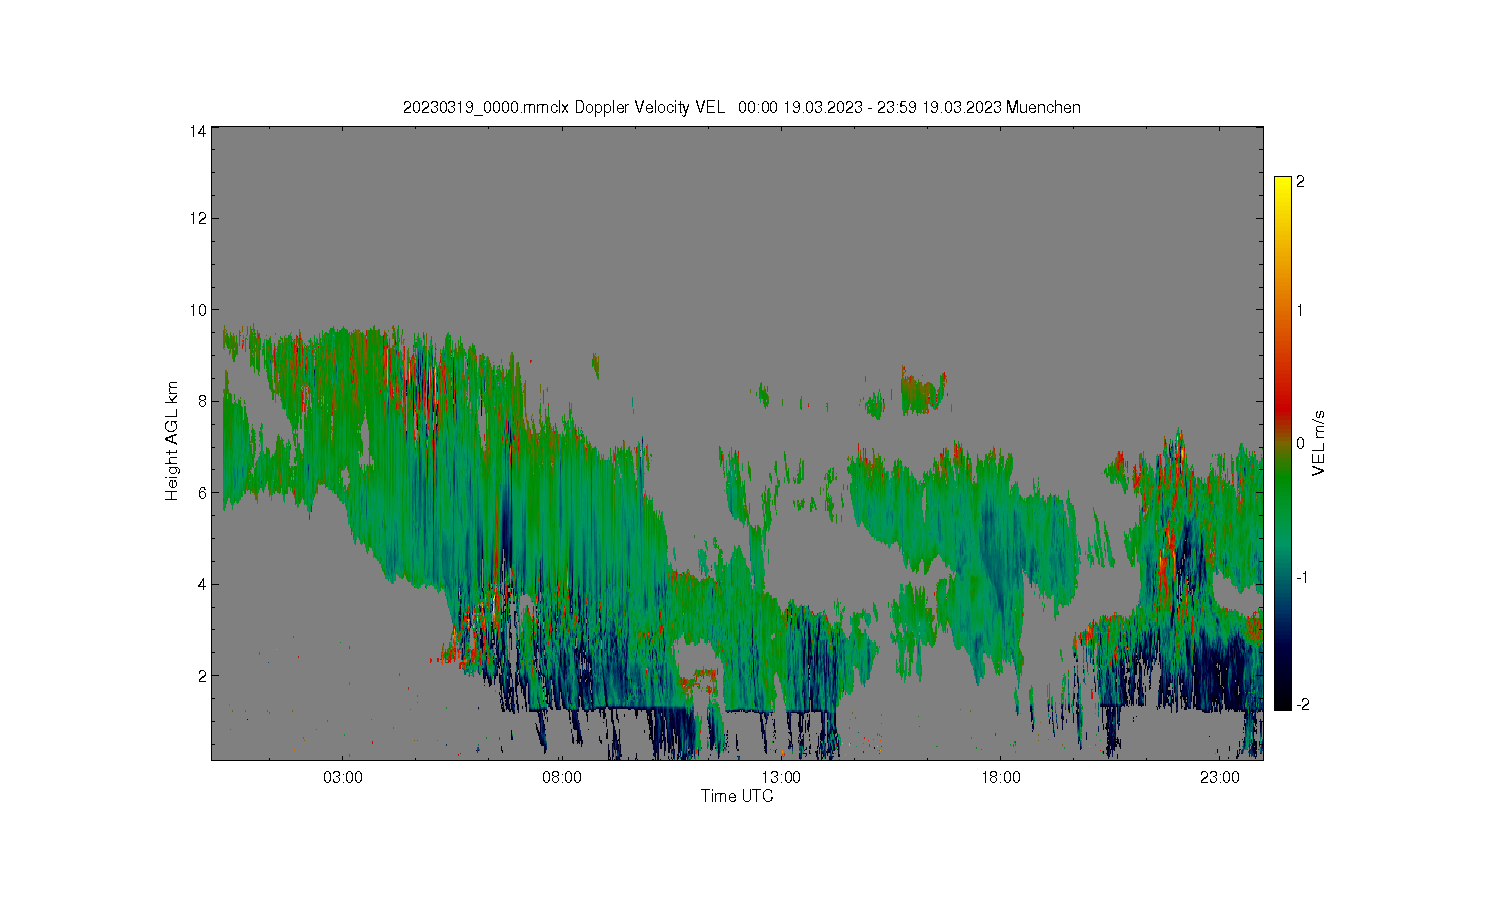Click the colorbar value '0'
1500x900 pixels.
point(1300,443)
